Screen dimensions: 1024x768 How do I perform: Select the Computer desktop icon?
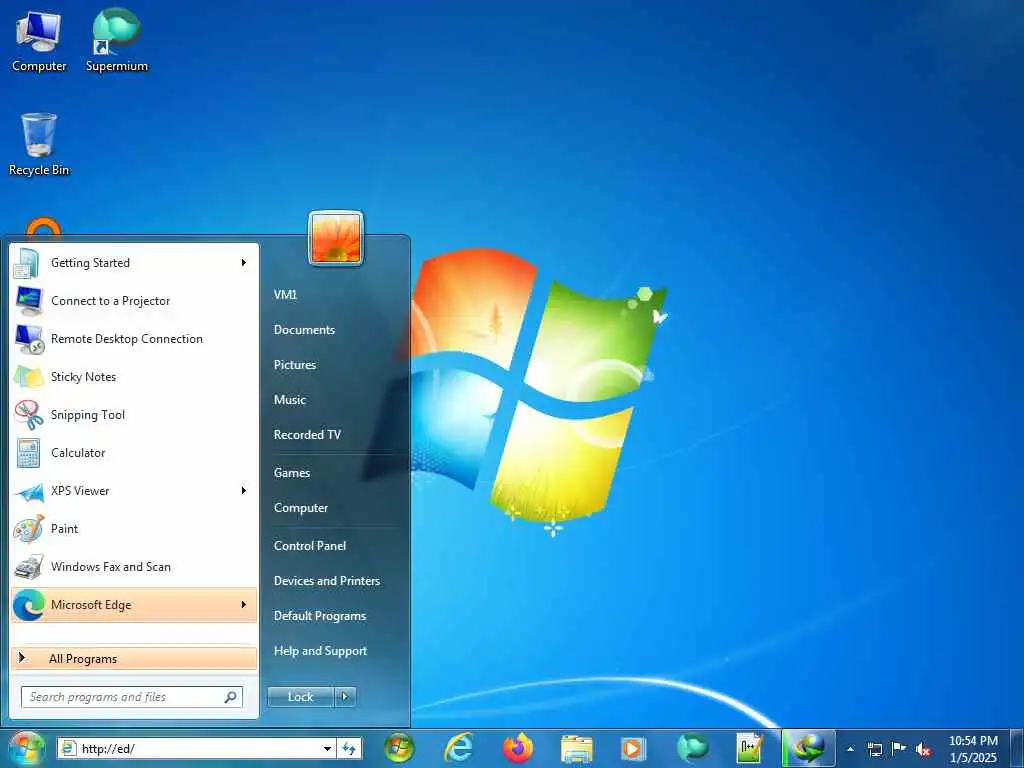(39, 42)
